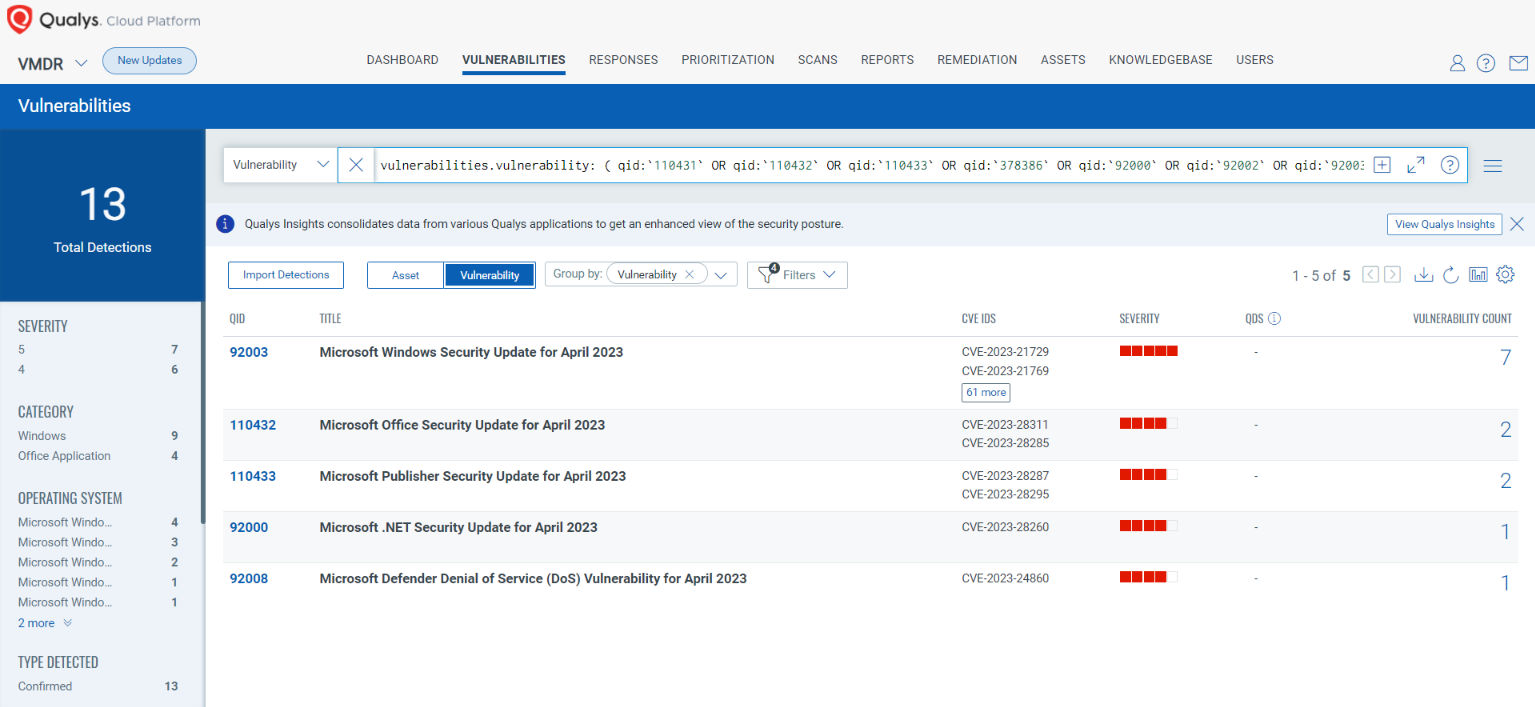Remove the Vulnerability group-by chip
Image resolution: width=1535 pixels, height=707 pixels.
pos(689,274)
